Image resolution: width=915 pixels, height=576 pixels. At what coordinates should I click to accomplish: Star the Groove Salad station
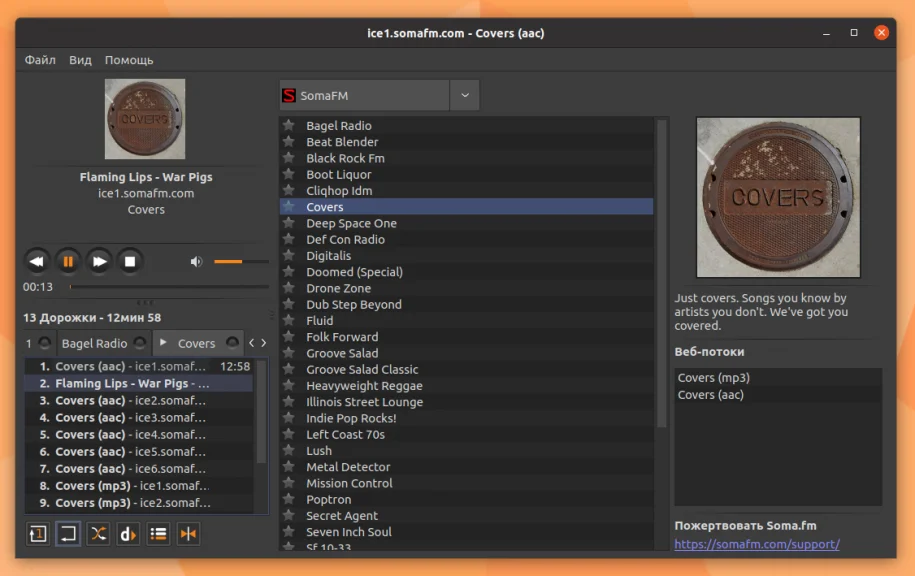pos(289,353)
